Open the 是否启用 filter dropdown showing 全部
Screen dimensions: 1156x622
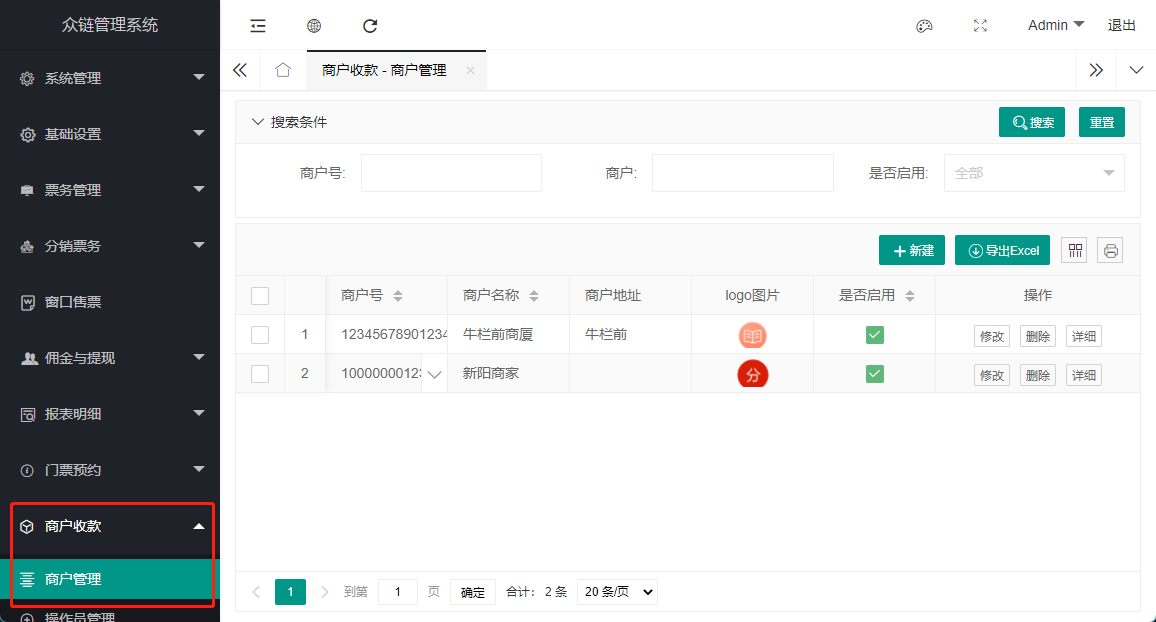[x=1034, y=172]
